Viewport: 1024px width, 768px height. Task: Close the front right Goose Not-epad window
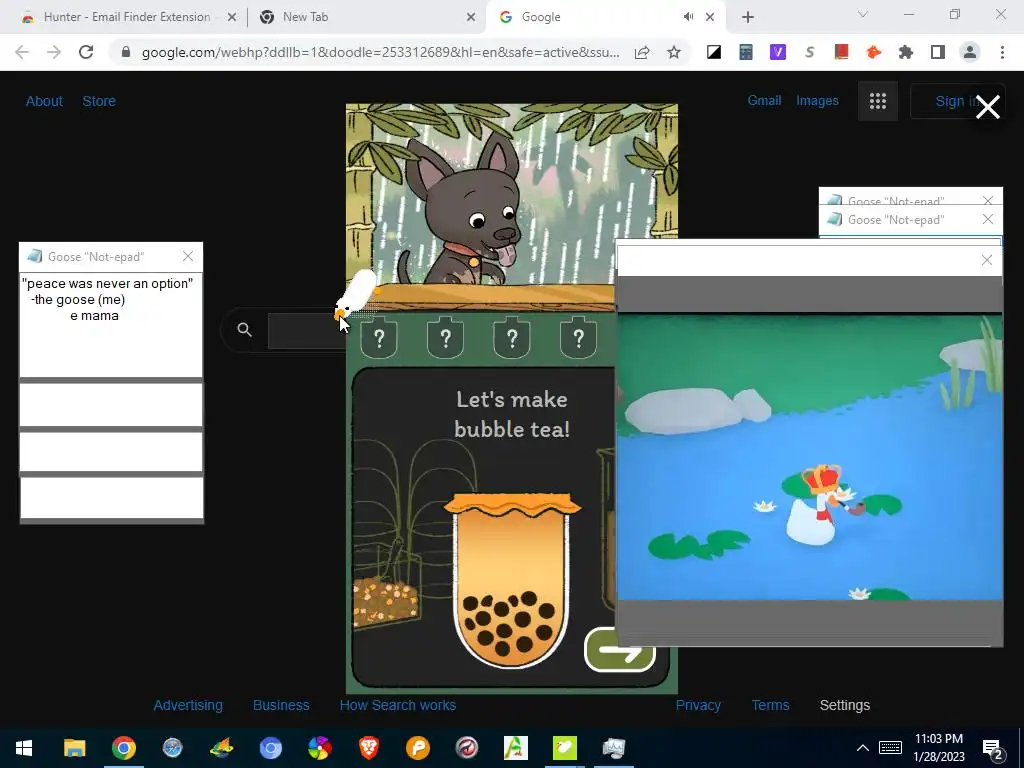988,219
